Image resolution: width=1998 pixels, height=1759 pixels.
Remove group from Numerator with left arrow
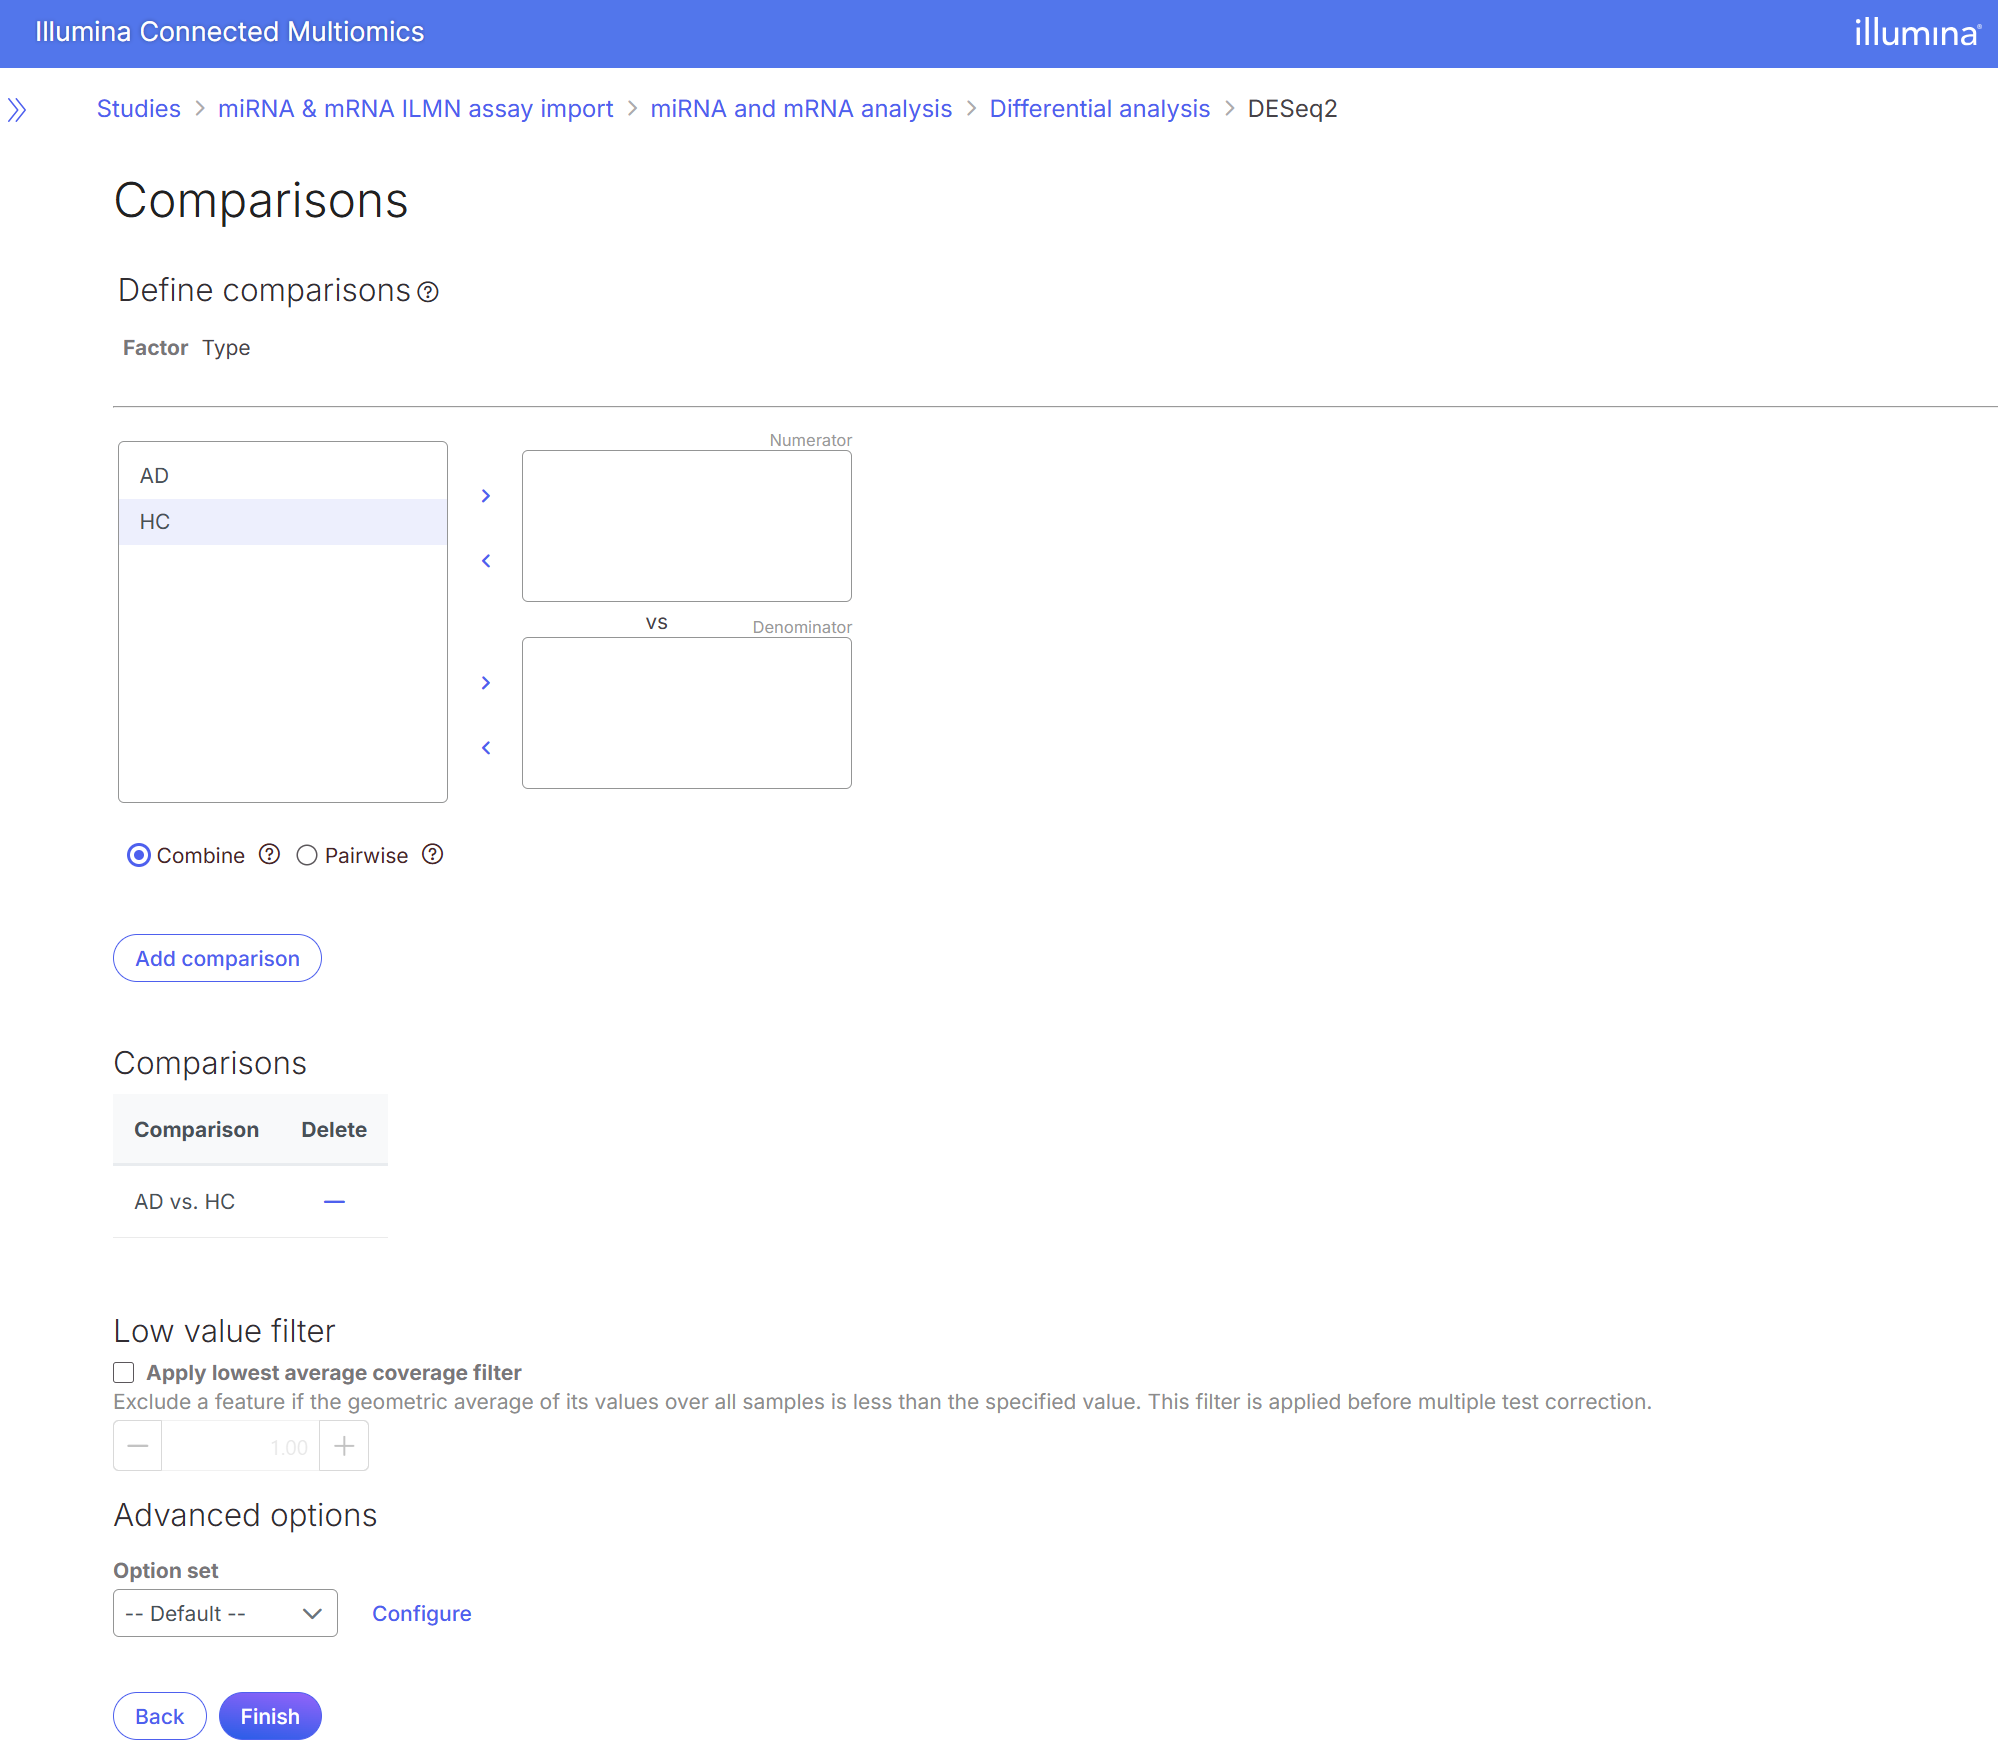[x=486, y=561]
